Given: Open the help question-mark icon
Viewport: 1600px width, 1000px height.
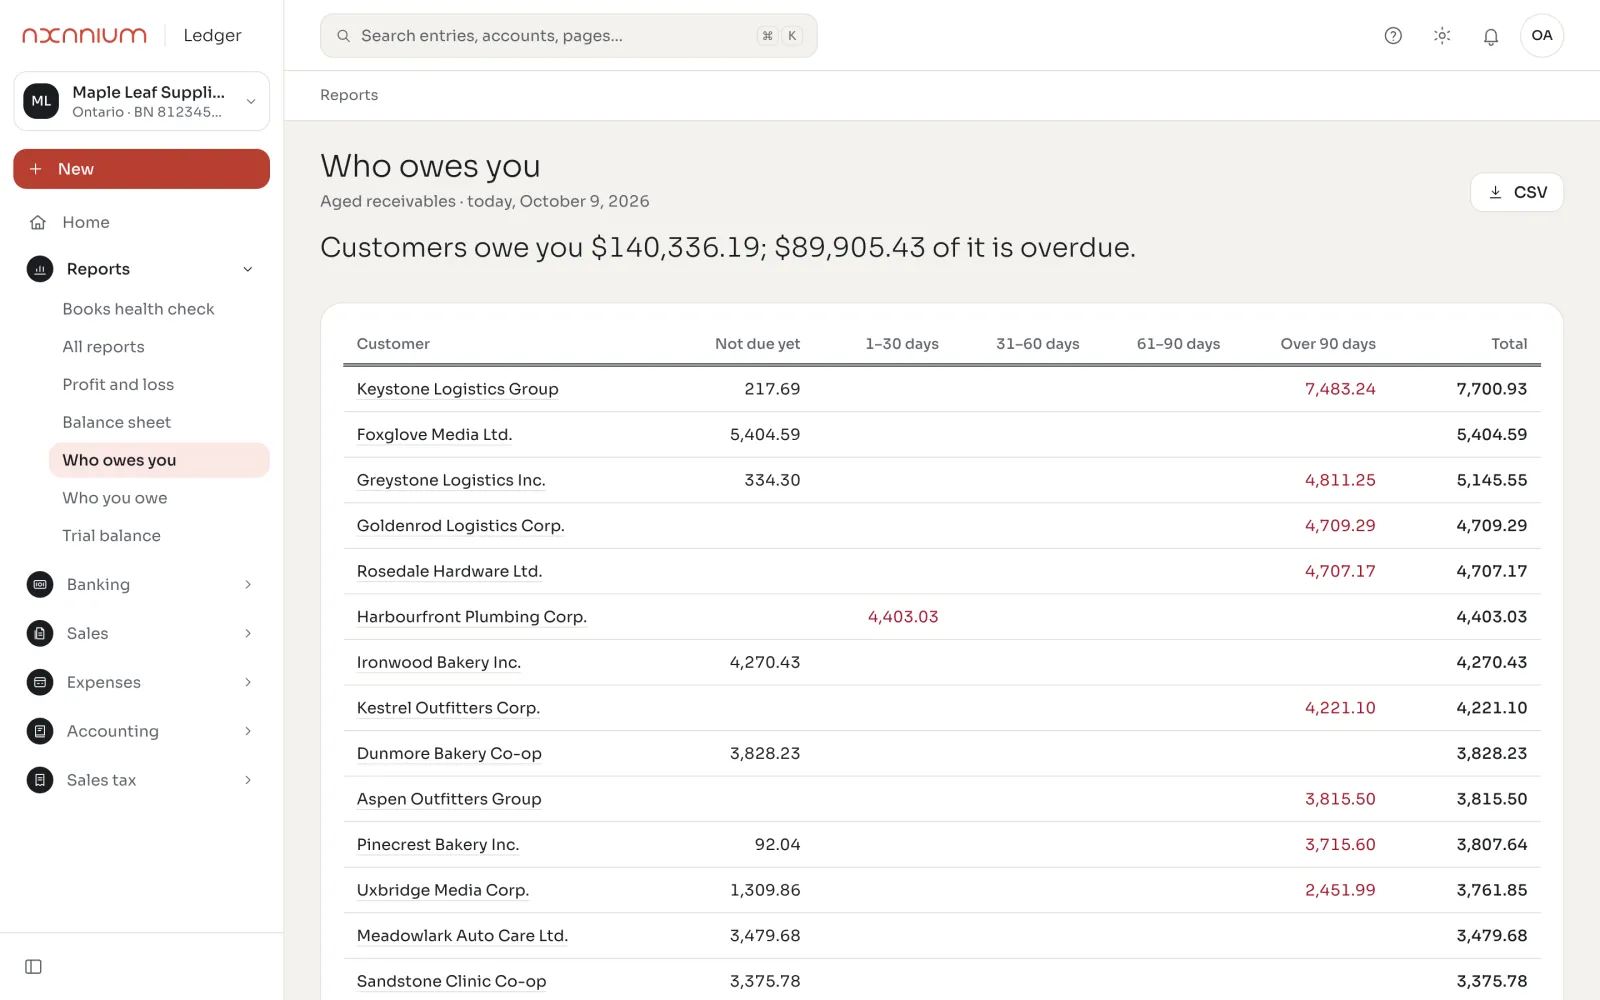Looking at the screenshot, I should click(1393, 36).
